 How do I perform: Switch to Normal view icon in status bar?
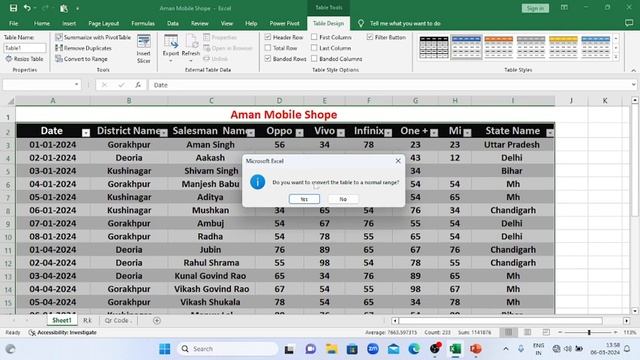[509, 332]
